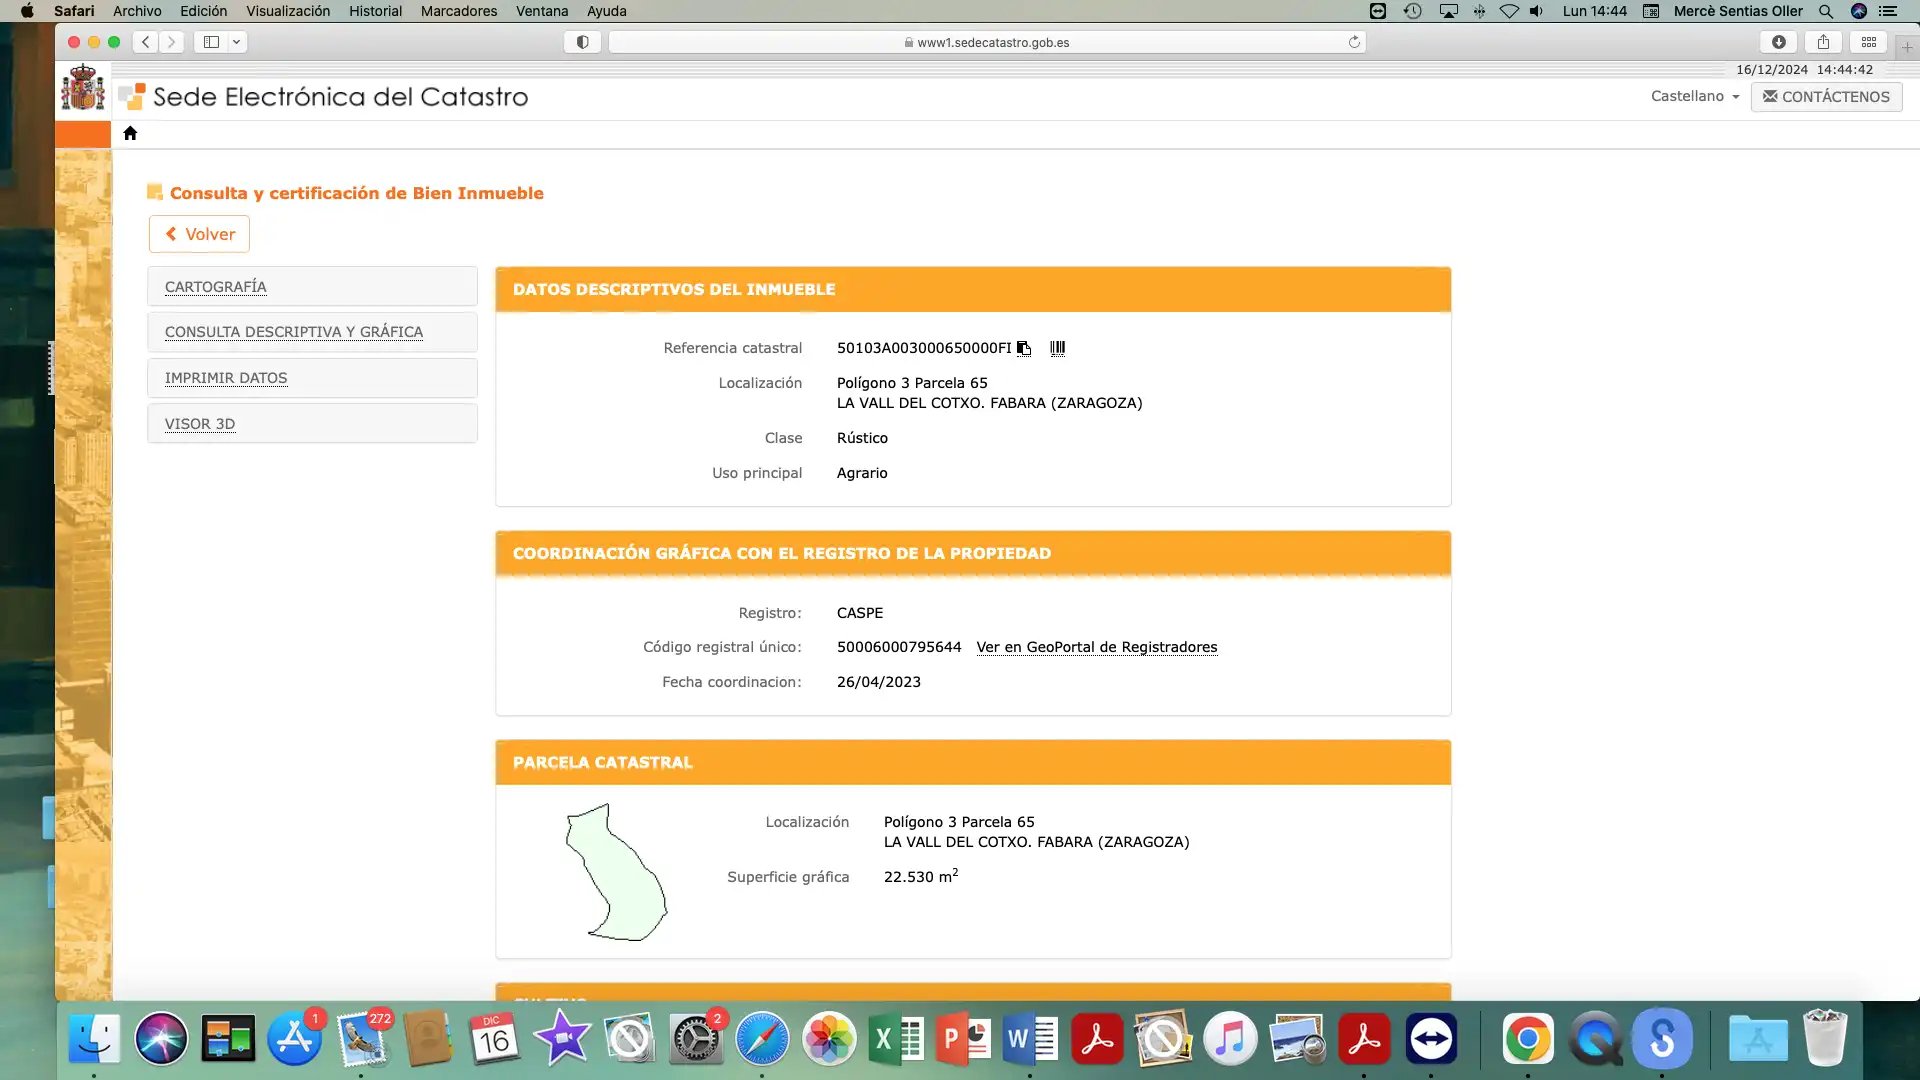Launch PowerPoint from the dock

(963, 1039)
